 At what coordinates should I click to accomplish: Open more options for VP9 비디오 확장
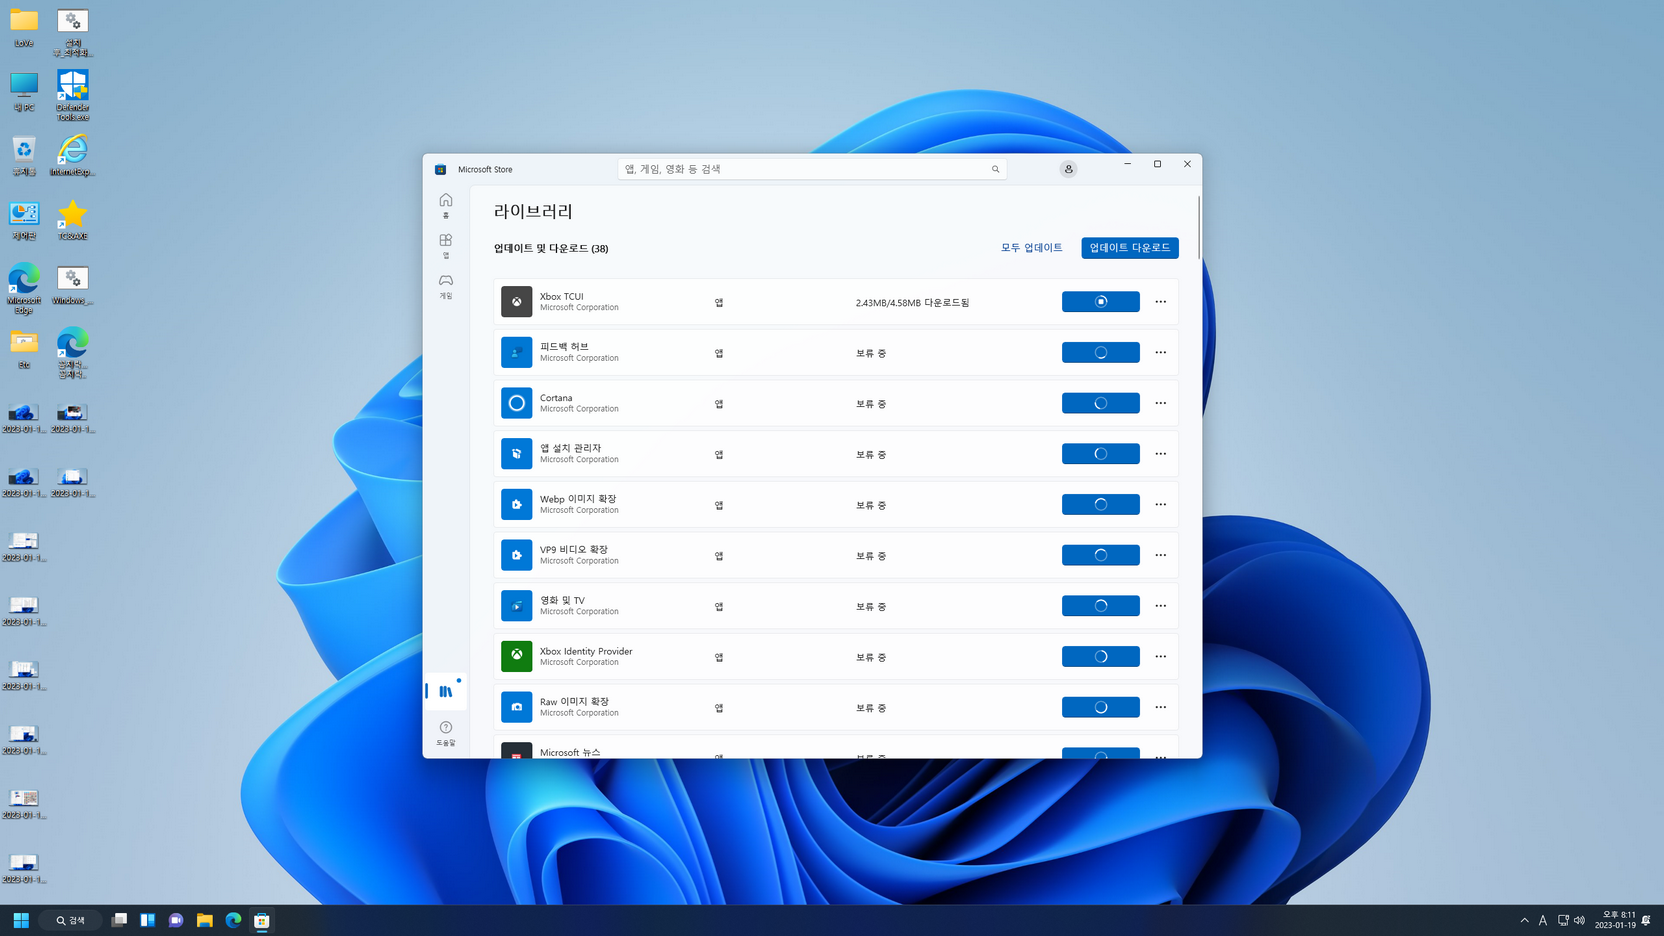(x=1160, y=555)
